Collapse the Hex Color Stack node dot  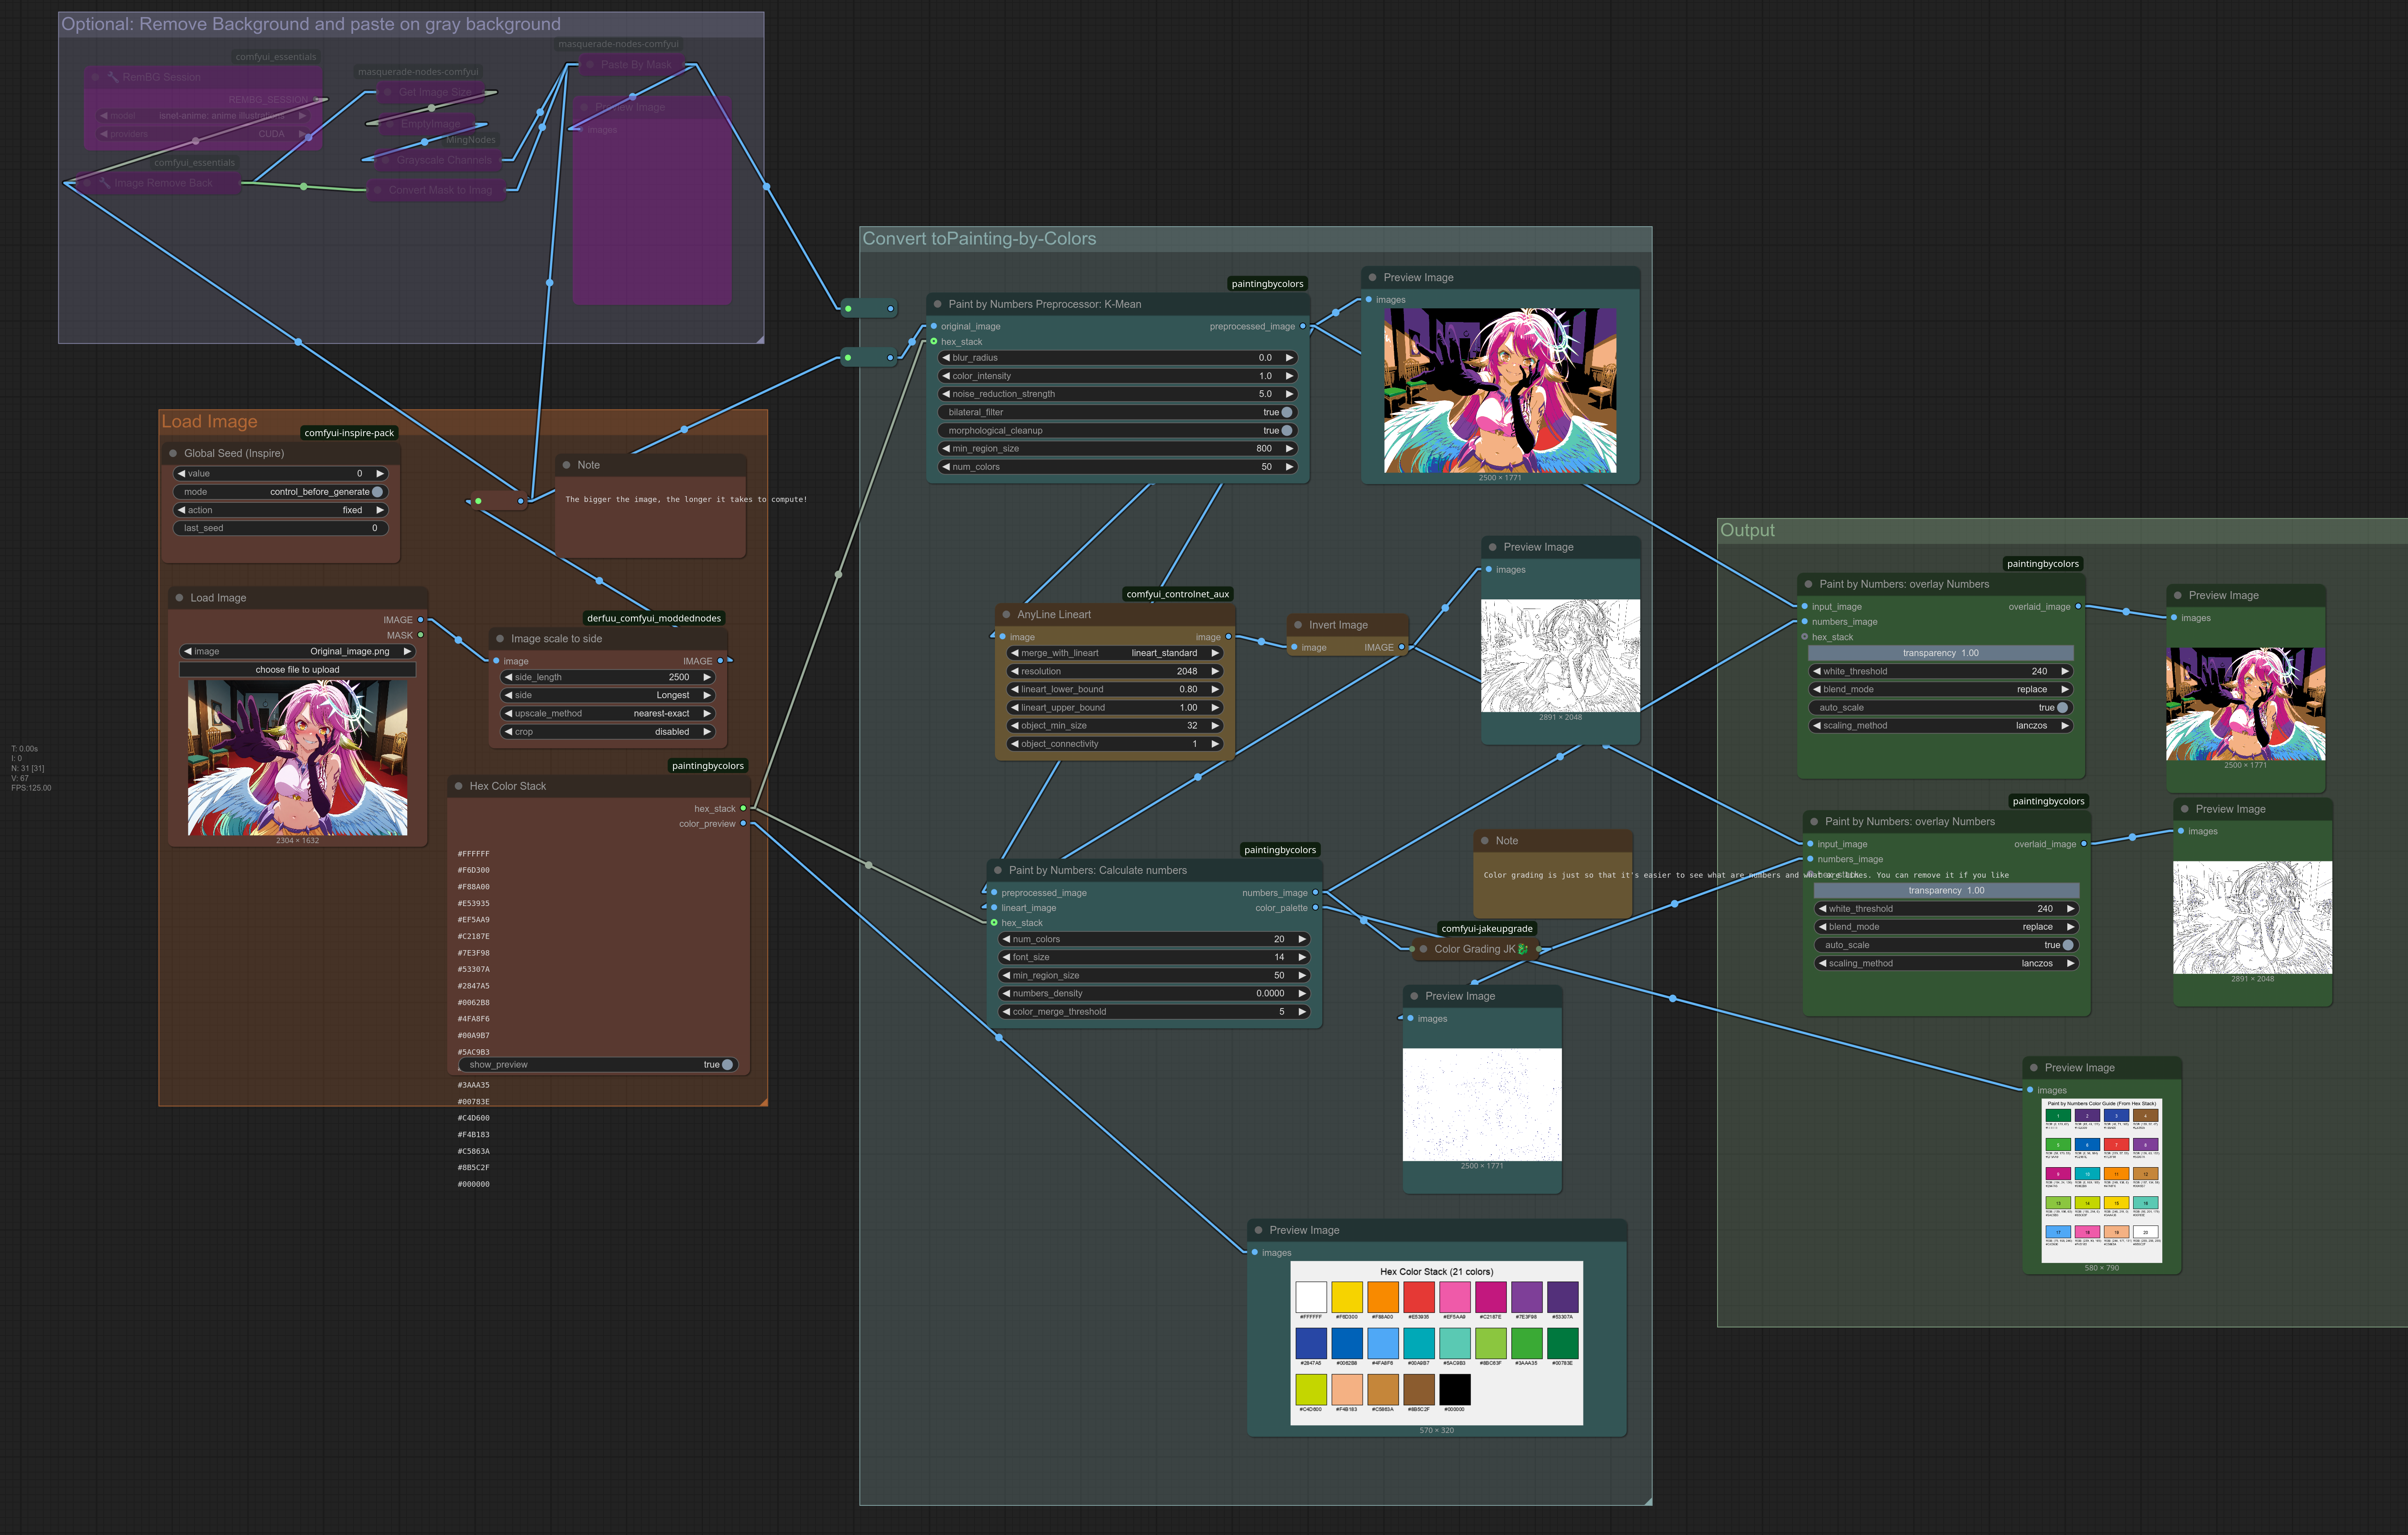[x=459, y=786]
